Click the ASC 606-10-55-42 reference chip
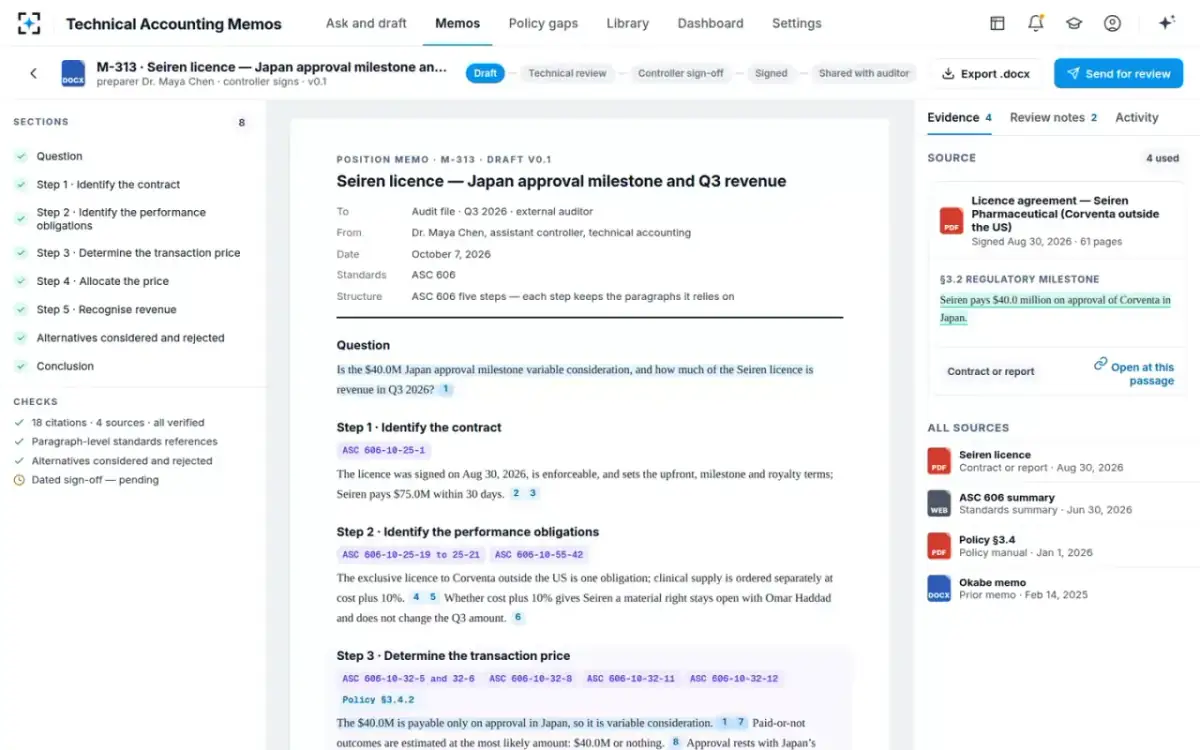 coord(539,555)
